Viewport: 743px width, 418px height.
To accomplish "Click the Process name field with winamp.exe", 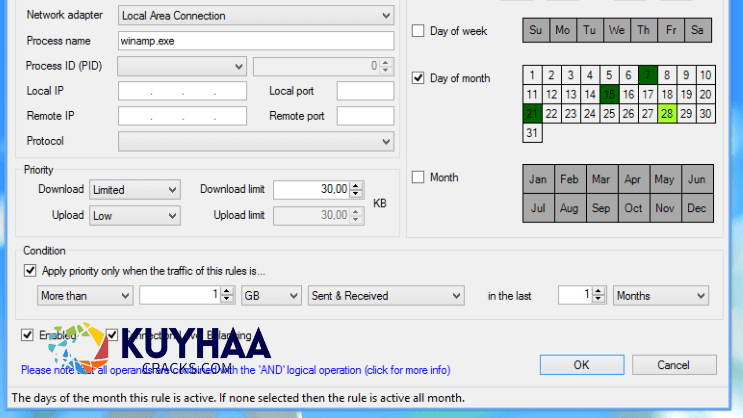I will pos(255,41).
